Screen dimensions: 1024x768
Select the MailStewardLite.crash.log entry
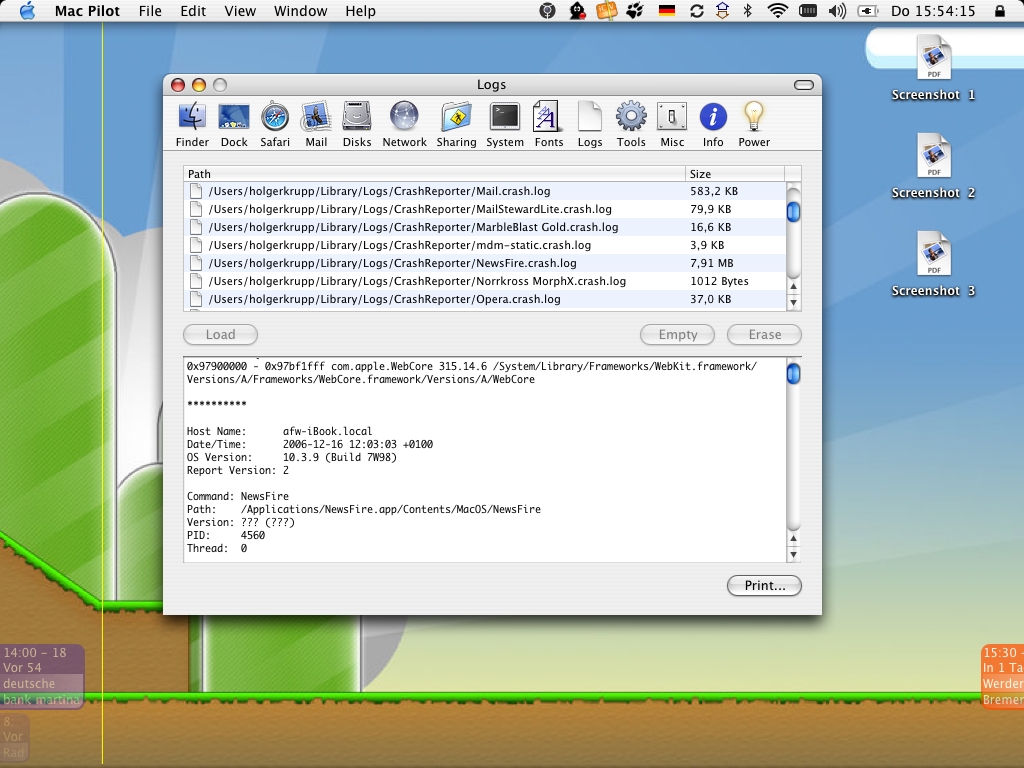(x=485, y=209)
